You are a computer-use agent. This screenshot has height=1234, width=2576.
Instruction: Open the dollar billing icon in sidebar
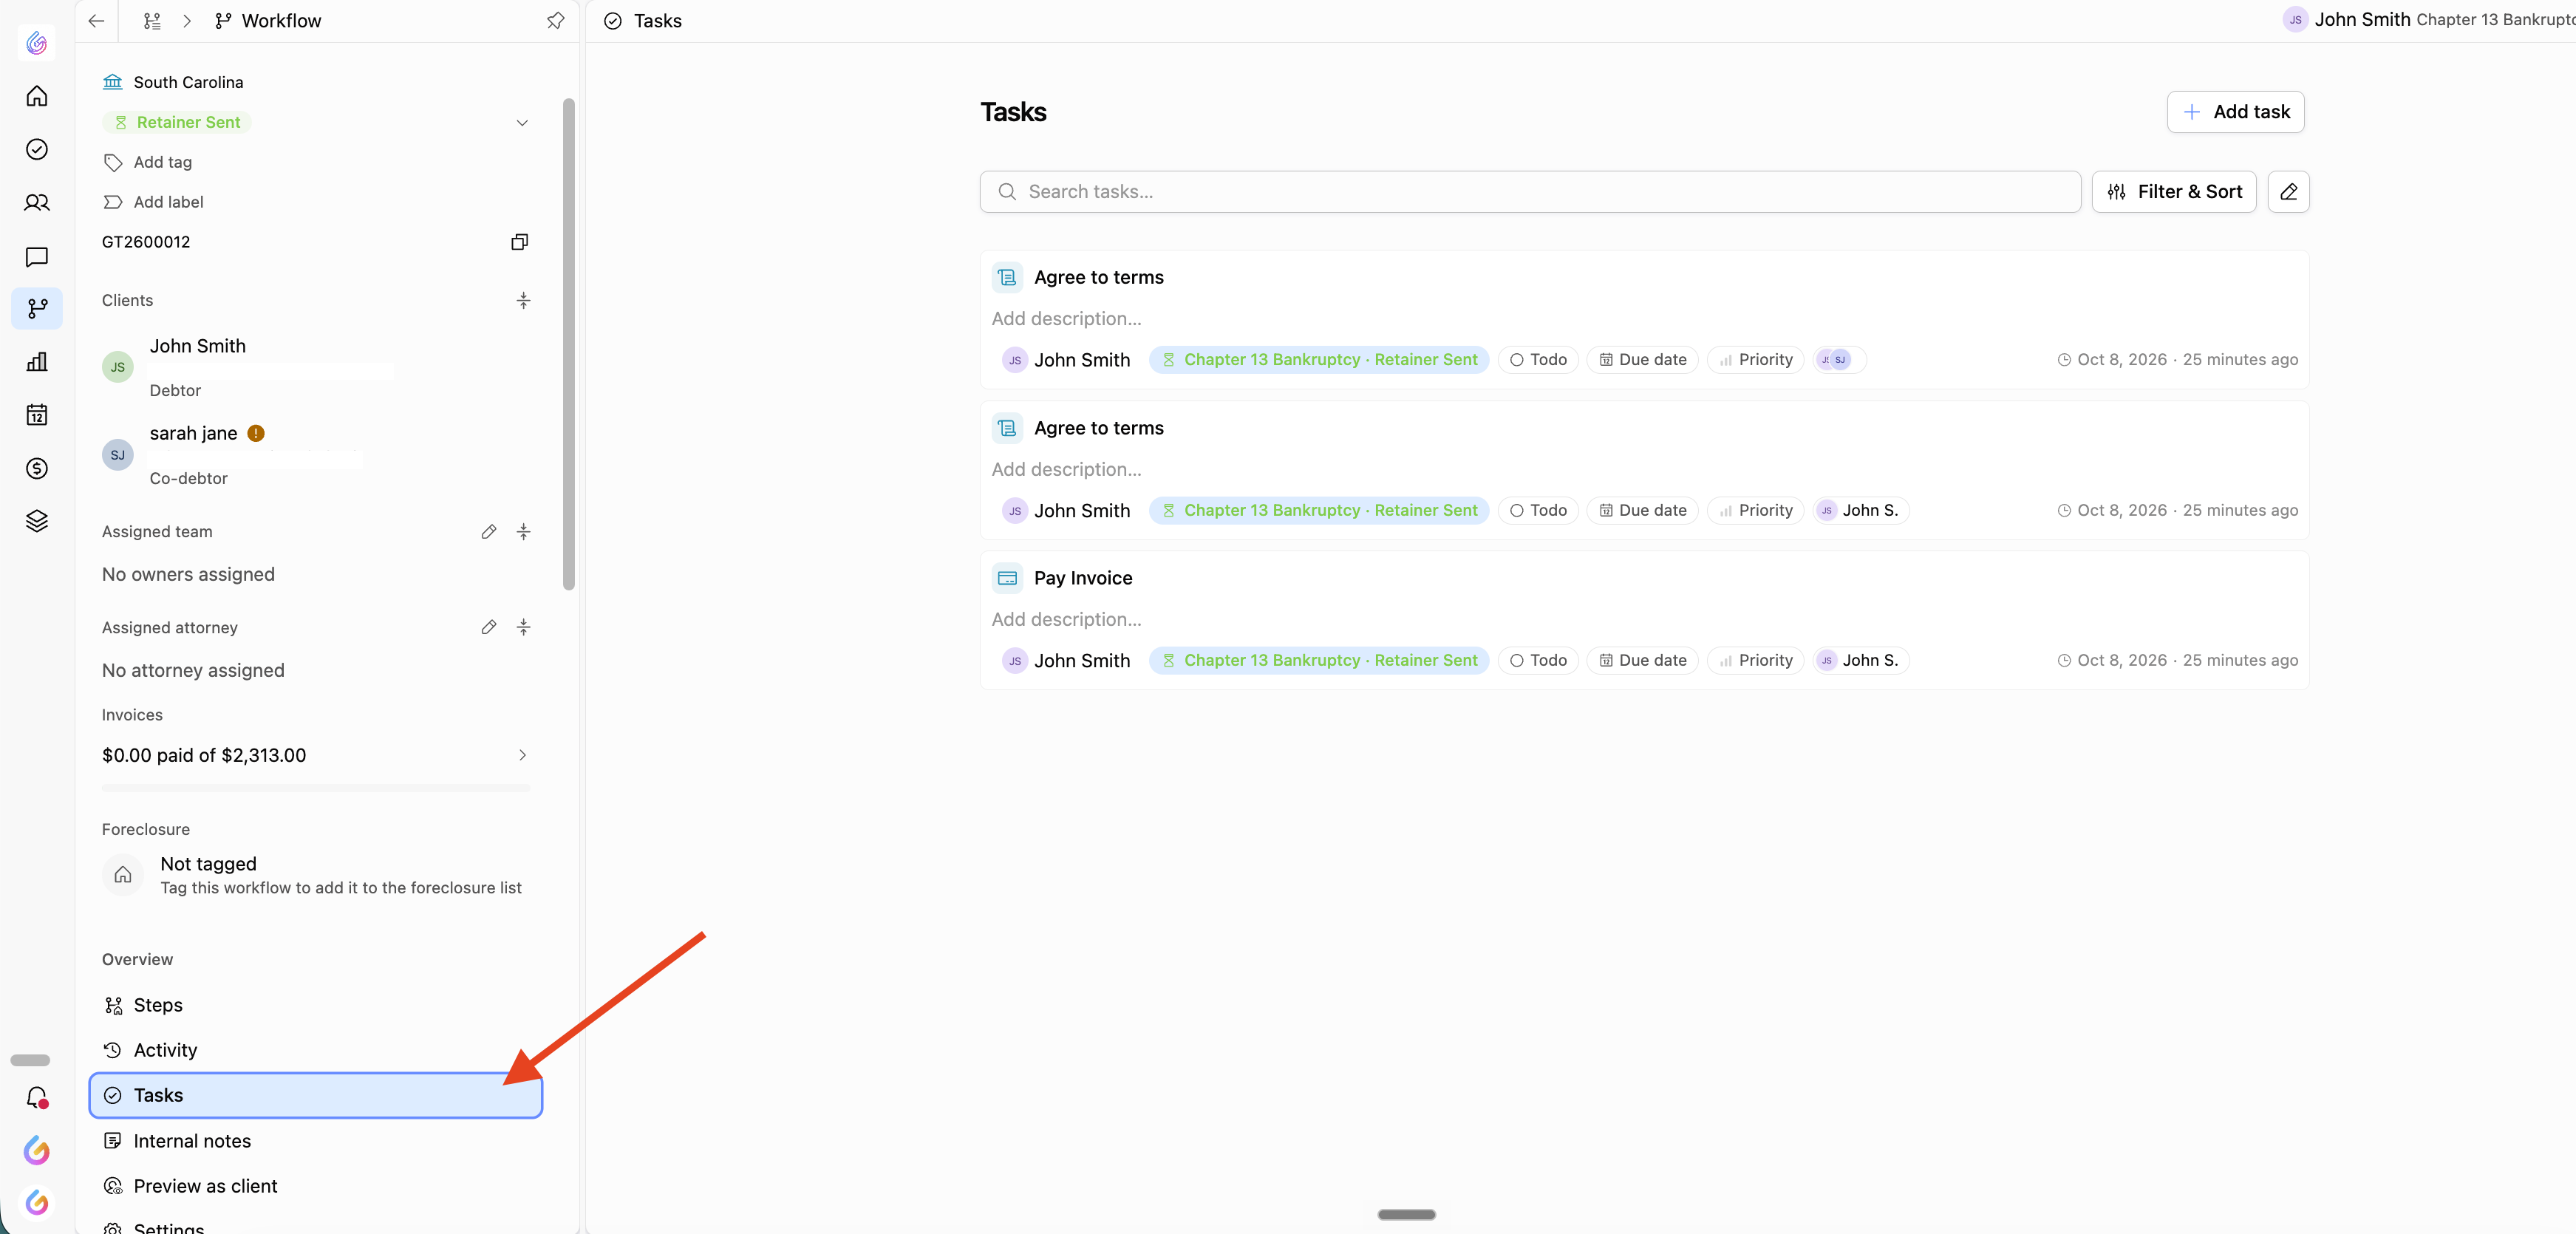[37, 468]
